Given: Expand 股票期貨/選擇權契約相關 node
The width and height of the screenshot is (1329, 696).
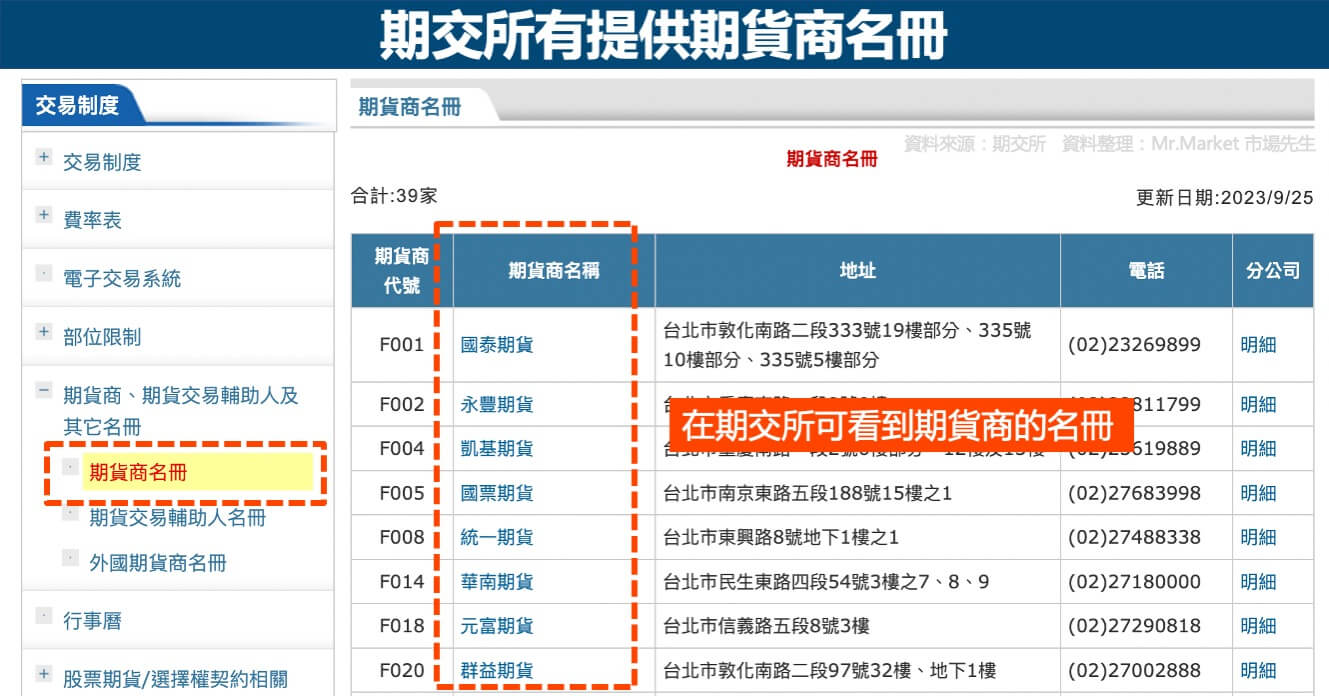Looking at the screenshot, I should point(43,674).
